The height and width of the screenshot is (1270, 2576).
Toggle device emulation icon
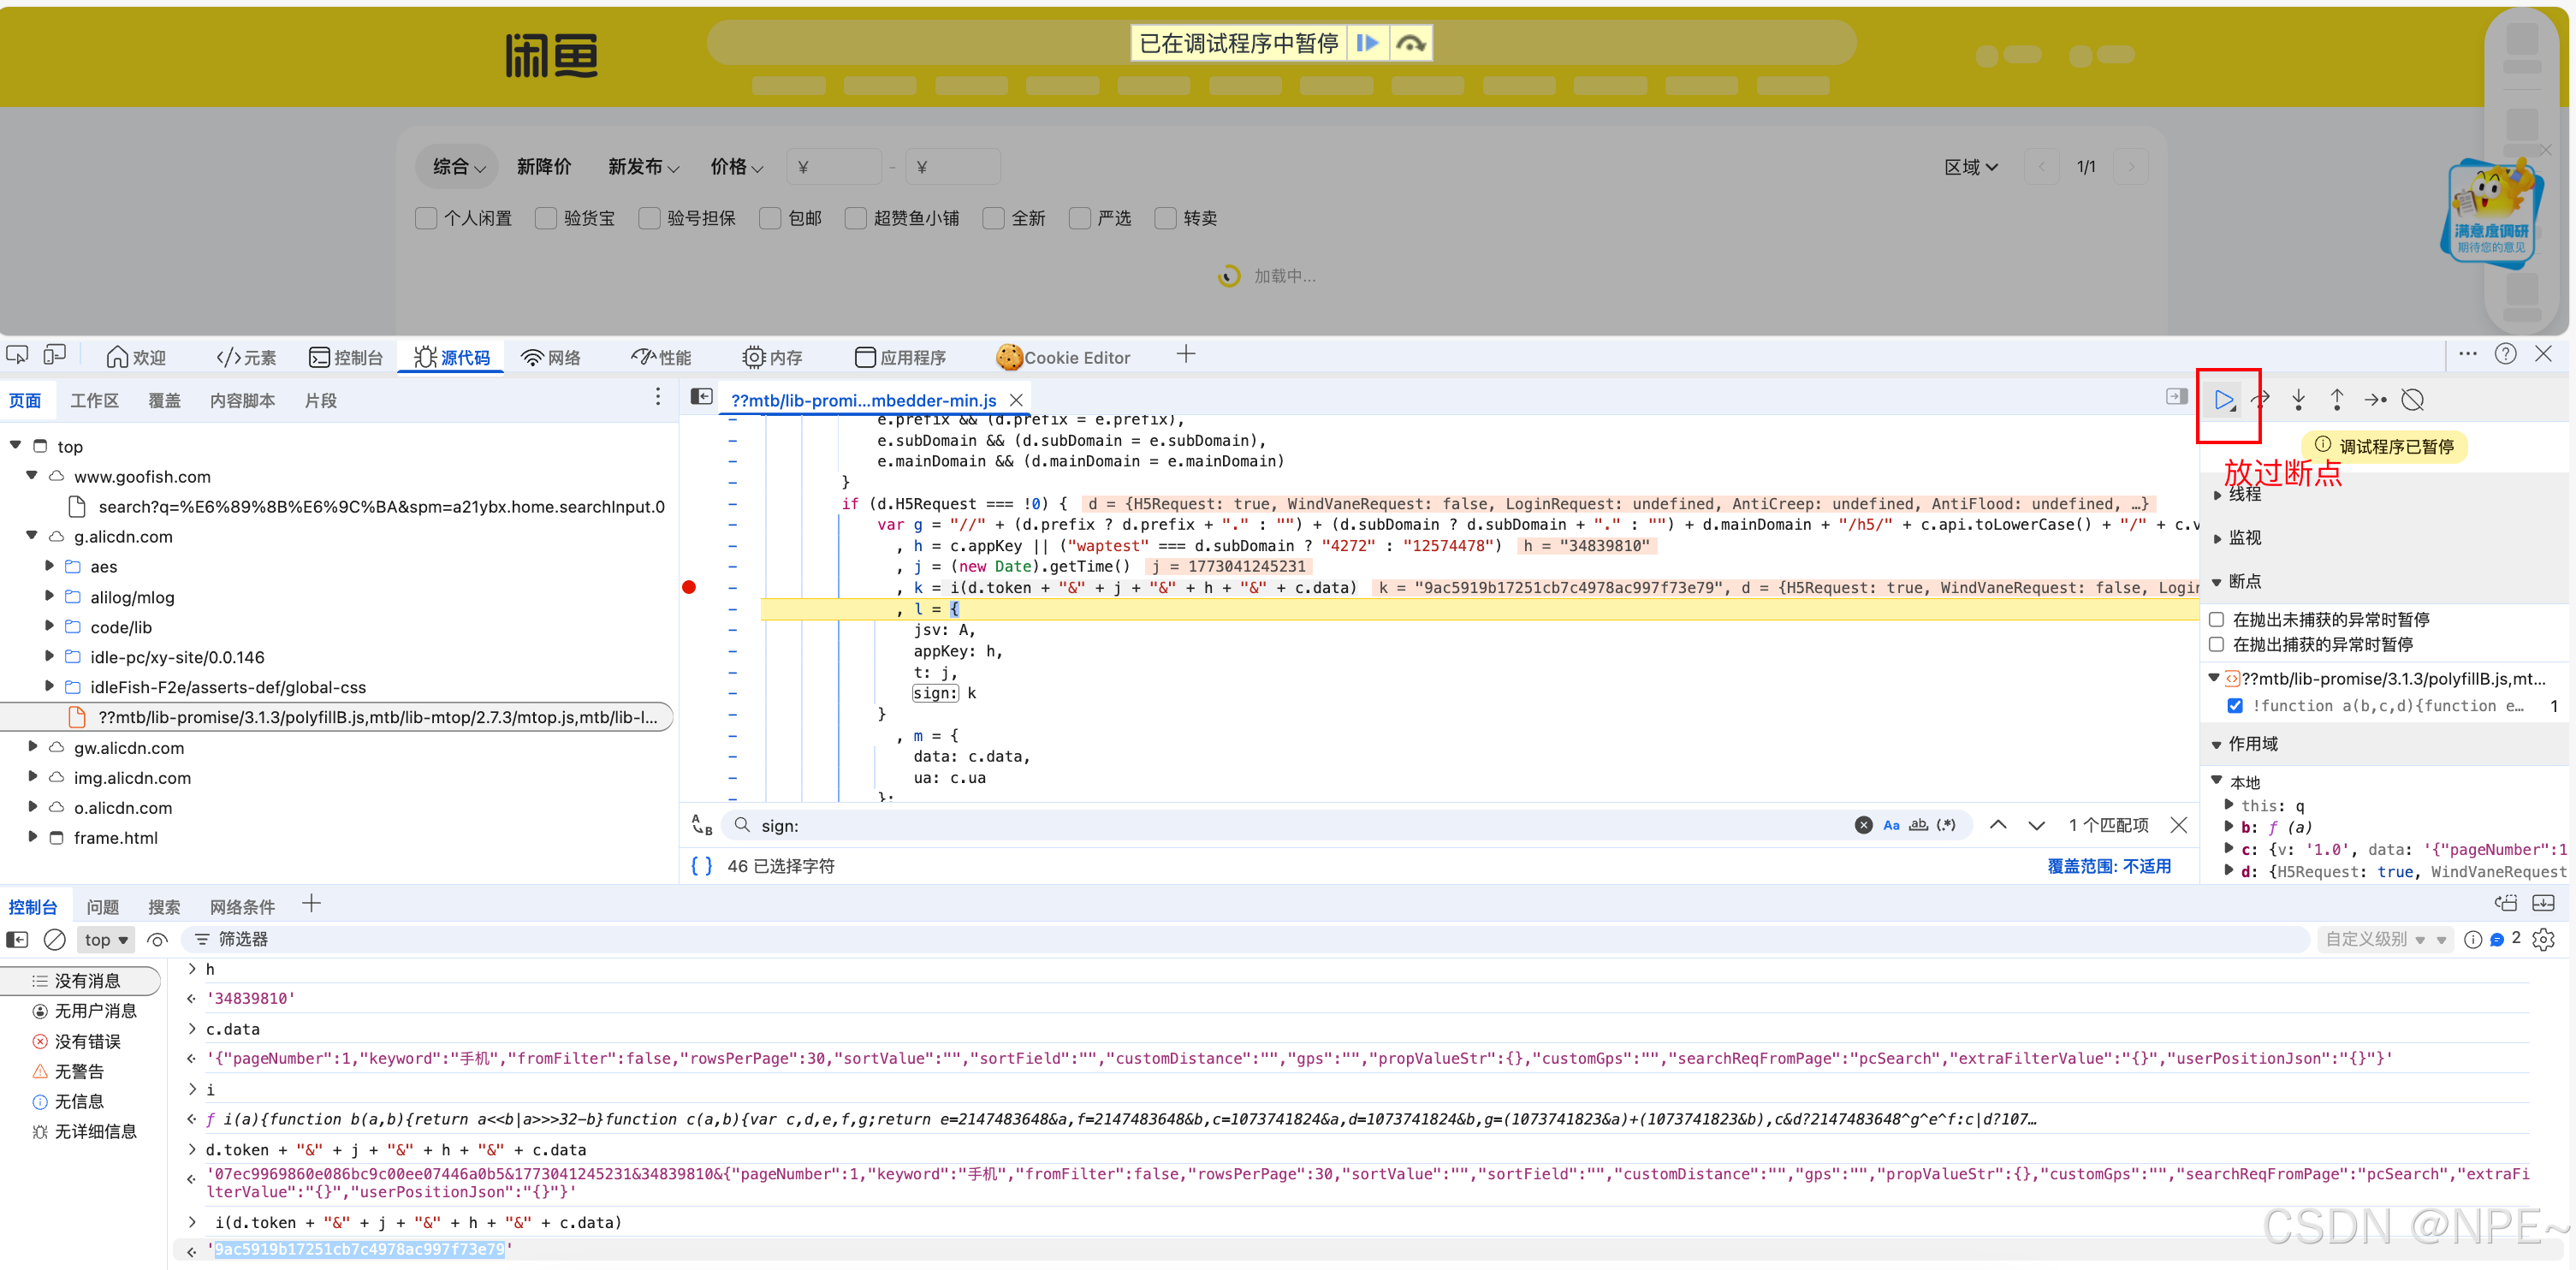click(x=55, y=355)
